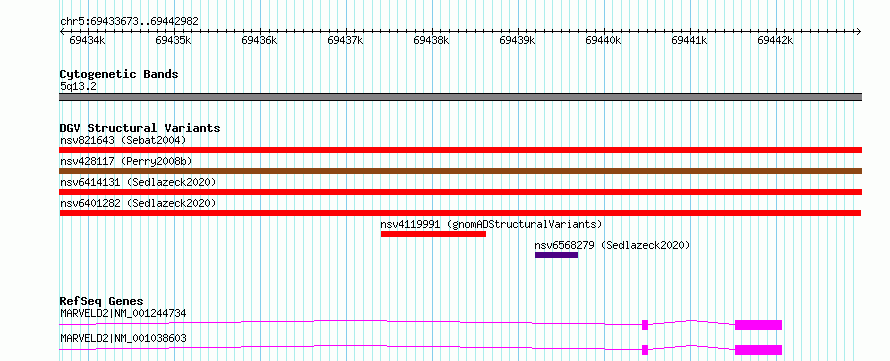The image size is (890, 361).
Task: Open the MARVELD2|NM_001038603 transcript label
Action: (123, 339)
